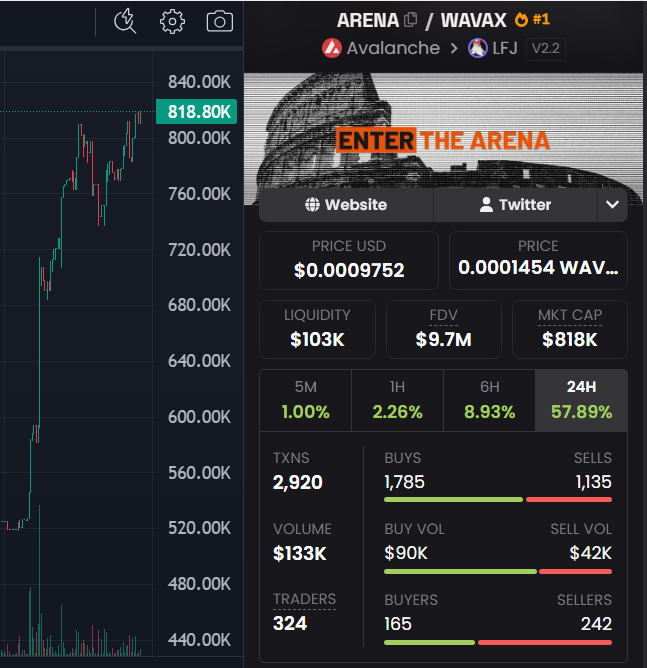Viewport: 647px width, 668px height.
Task: Click the 440.00K price axis label
Action: tap(199, 640)
